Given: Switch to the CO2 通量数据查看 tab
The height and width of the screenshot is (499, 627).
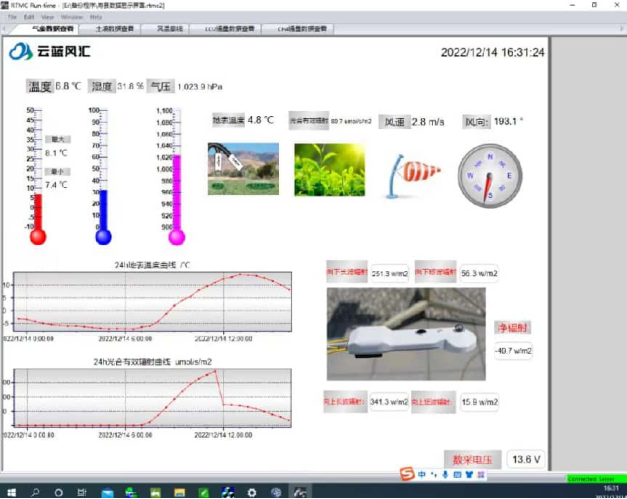Looking at the screenshot, I should (x=229, y=29).
